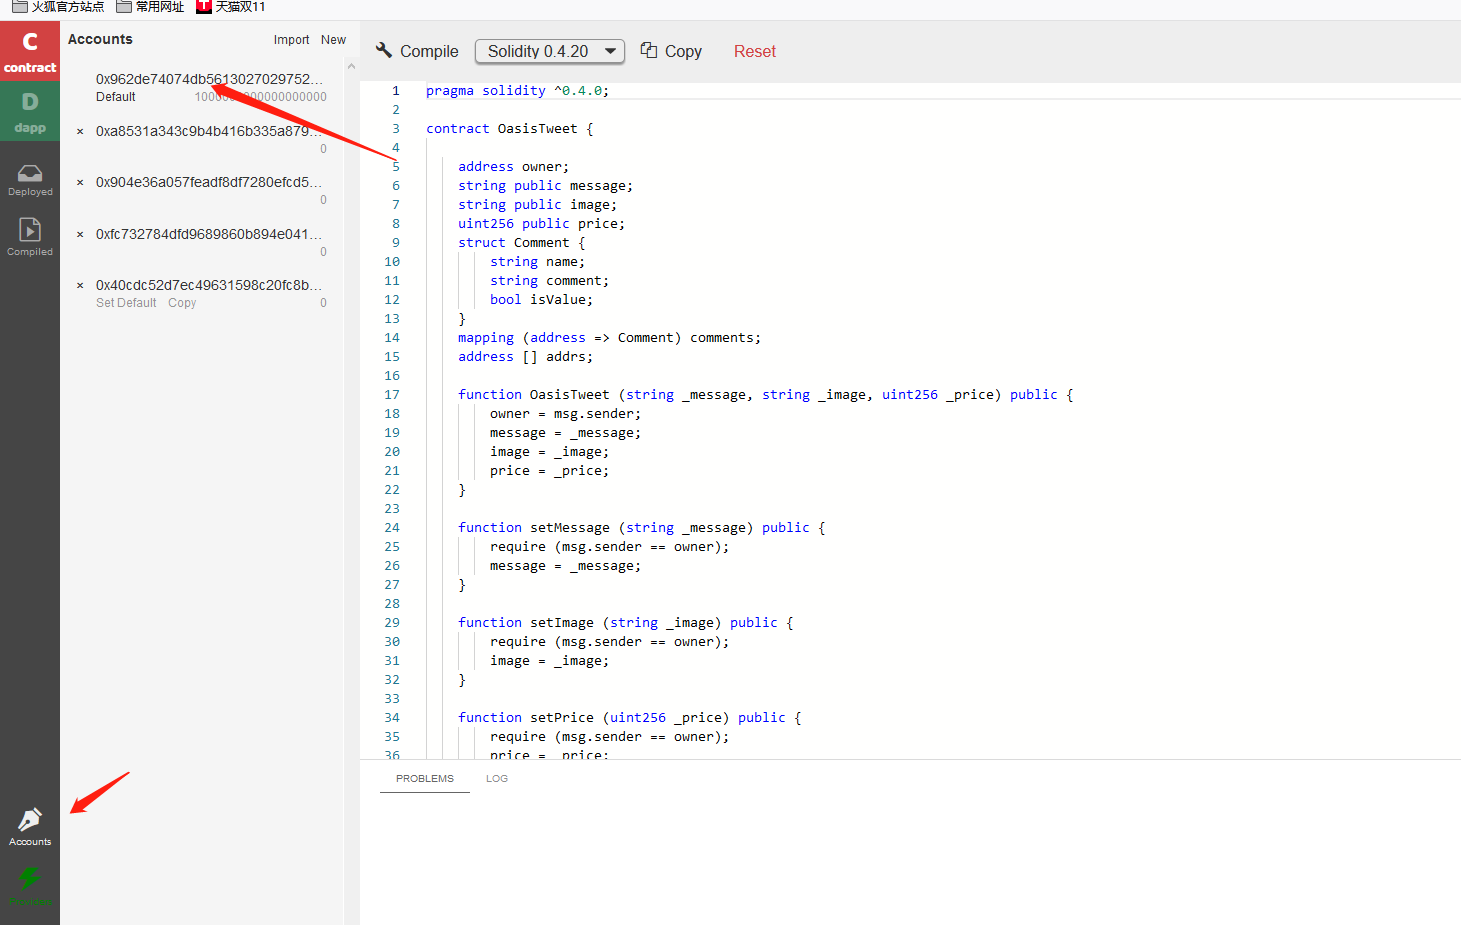1461x925 pixels.
Task: Click the pragma solidity line in editor
Action: click(x=517, y=91)
